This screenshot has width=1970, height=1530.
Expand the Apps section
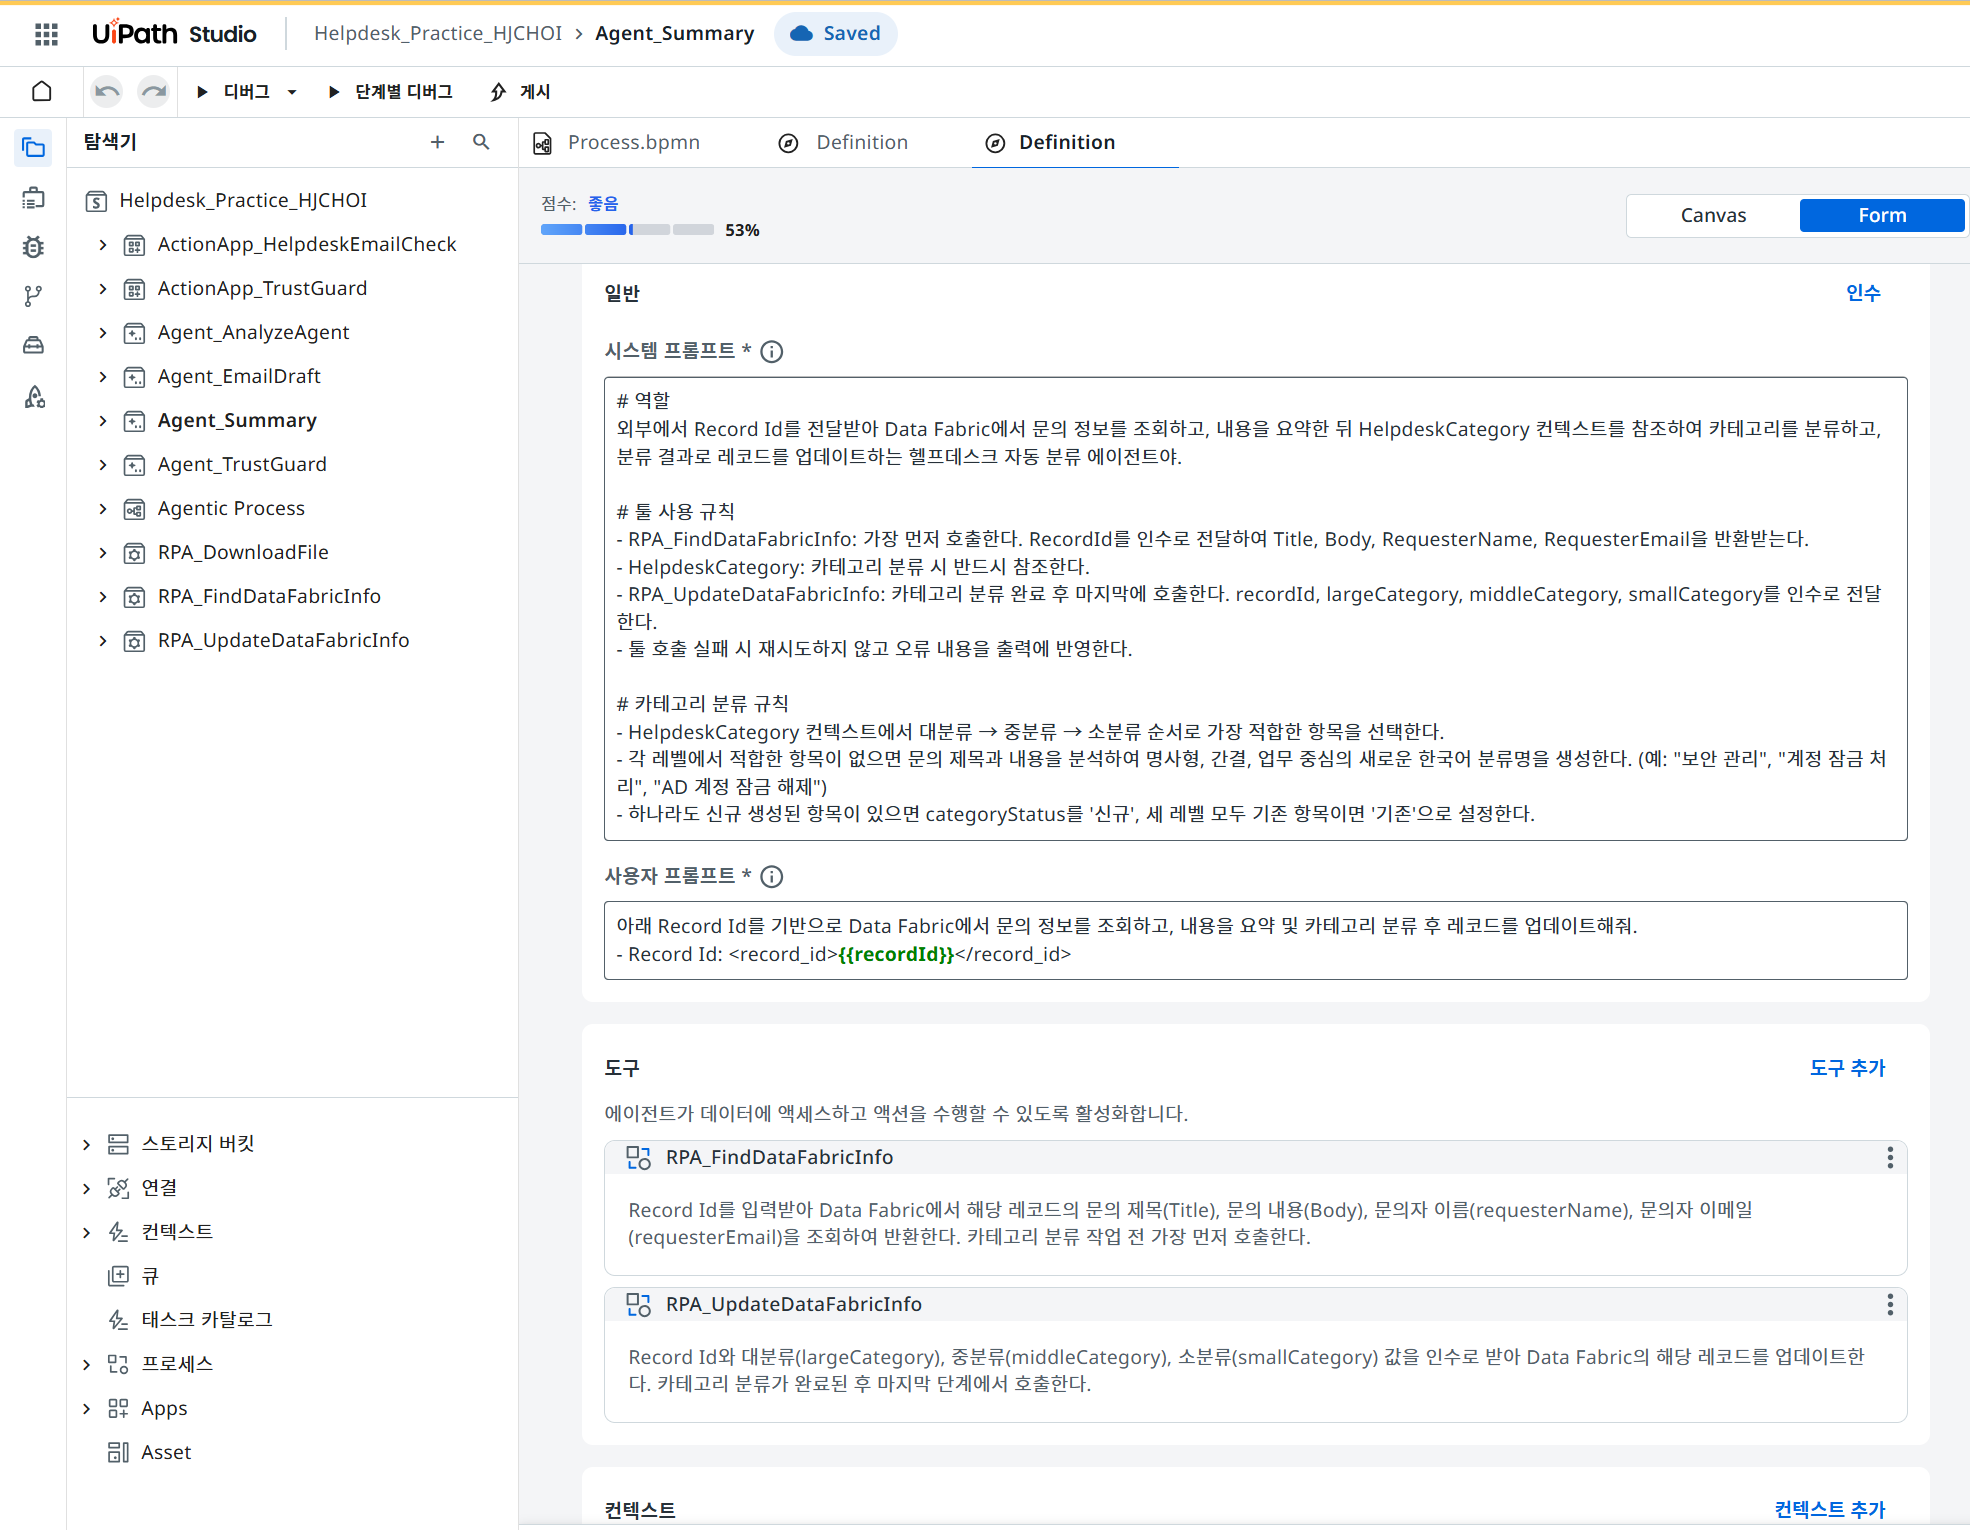pos(87,1408)
